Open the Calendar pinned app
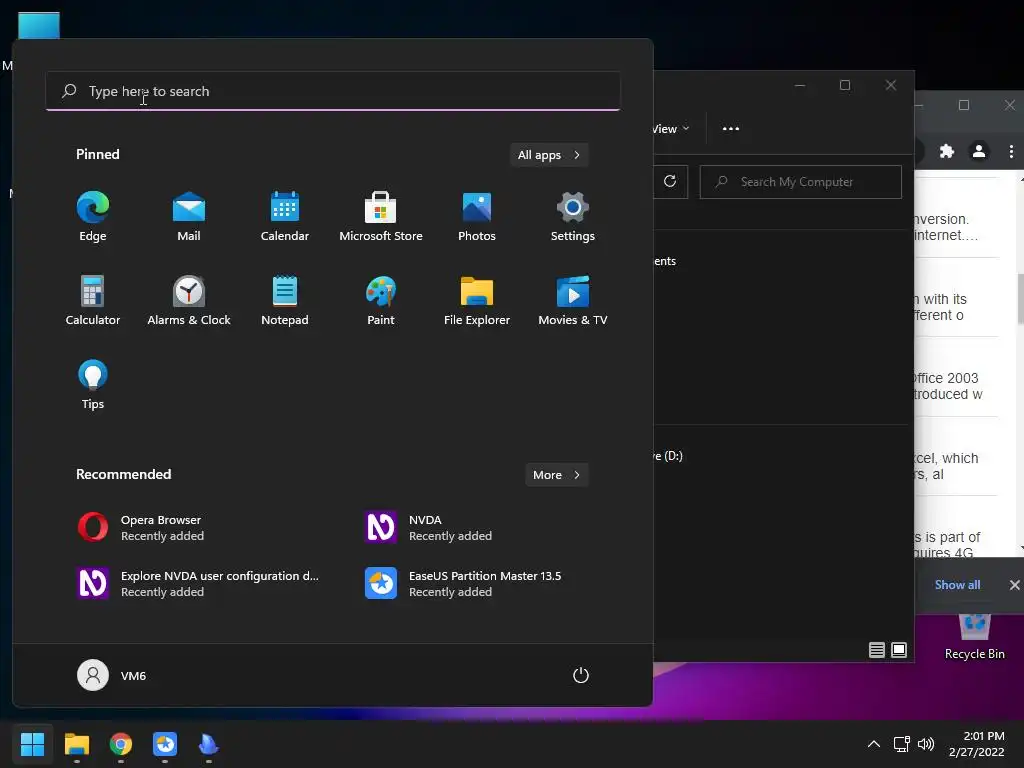This screenshot has height=768, width=1024. [285, 217]
